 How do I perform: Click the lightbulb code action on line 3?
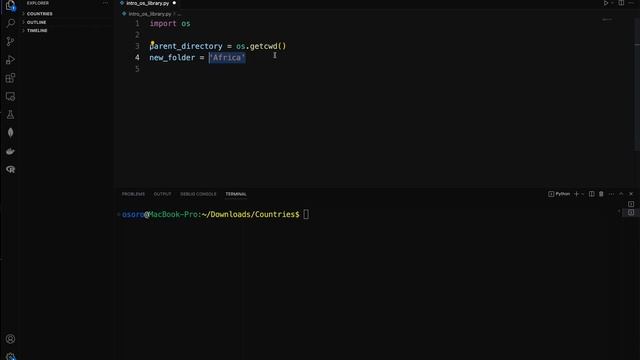(x=152, y=43)
